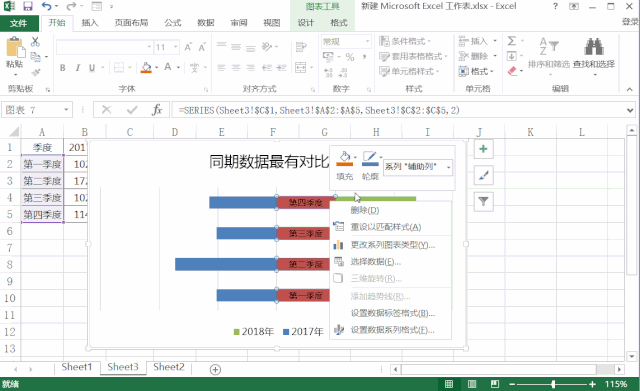Increase font size with larger A icon
This screenshot has height=391, width=640.
[x=188, y=47]
